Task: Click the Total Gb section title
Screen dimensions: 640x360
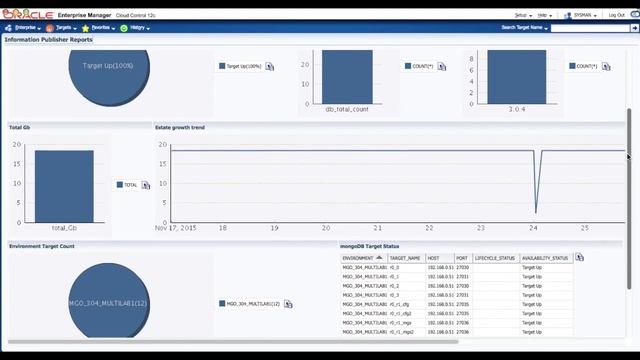Action: [20, 127]
